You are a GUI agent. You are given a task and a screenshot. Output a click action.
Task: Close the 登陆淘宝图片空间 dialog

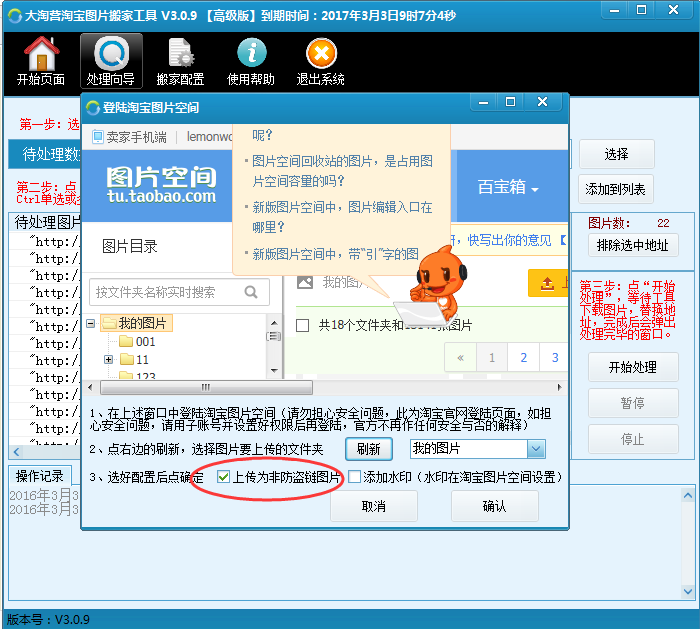[x=542, y=102]
